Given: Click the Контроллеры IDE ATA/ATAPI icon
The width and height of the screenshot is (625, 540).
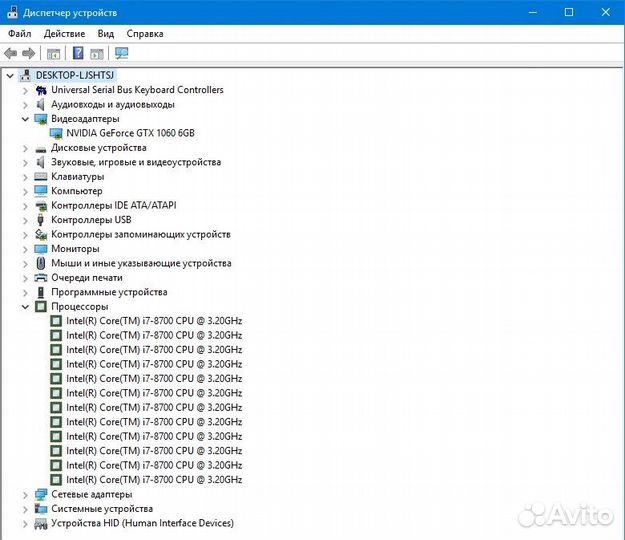Looking at the screenshot, I should [41, 206].
